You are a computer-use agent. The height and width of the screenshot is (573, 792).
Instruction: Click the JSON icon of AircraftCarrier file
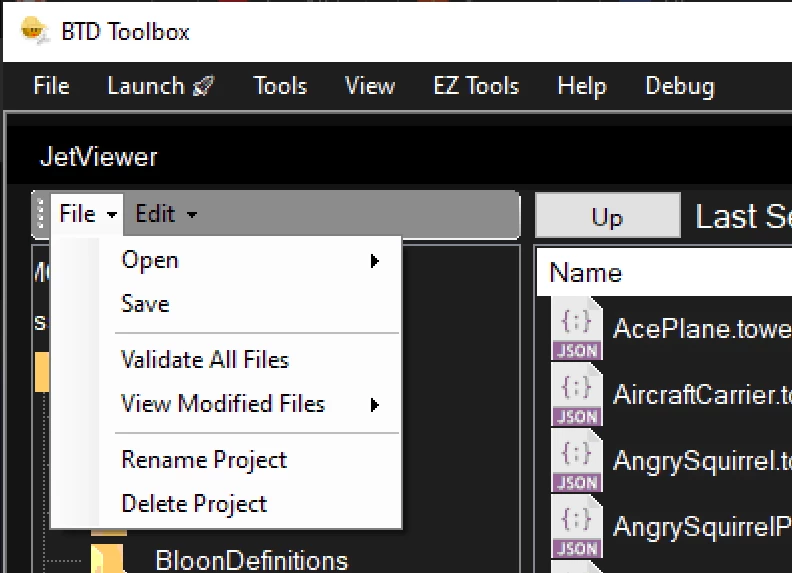(x=577, y=395)
